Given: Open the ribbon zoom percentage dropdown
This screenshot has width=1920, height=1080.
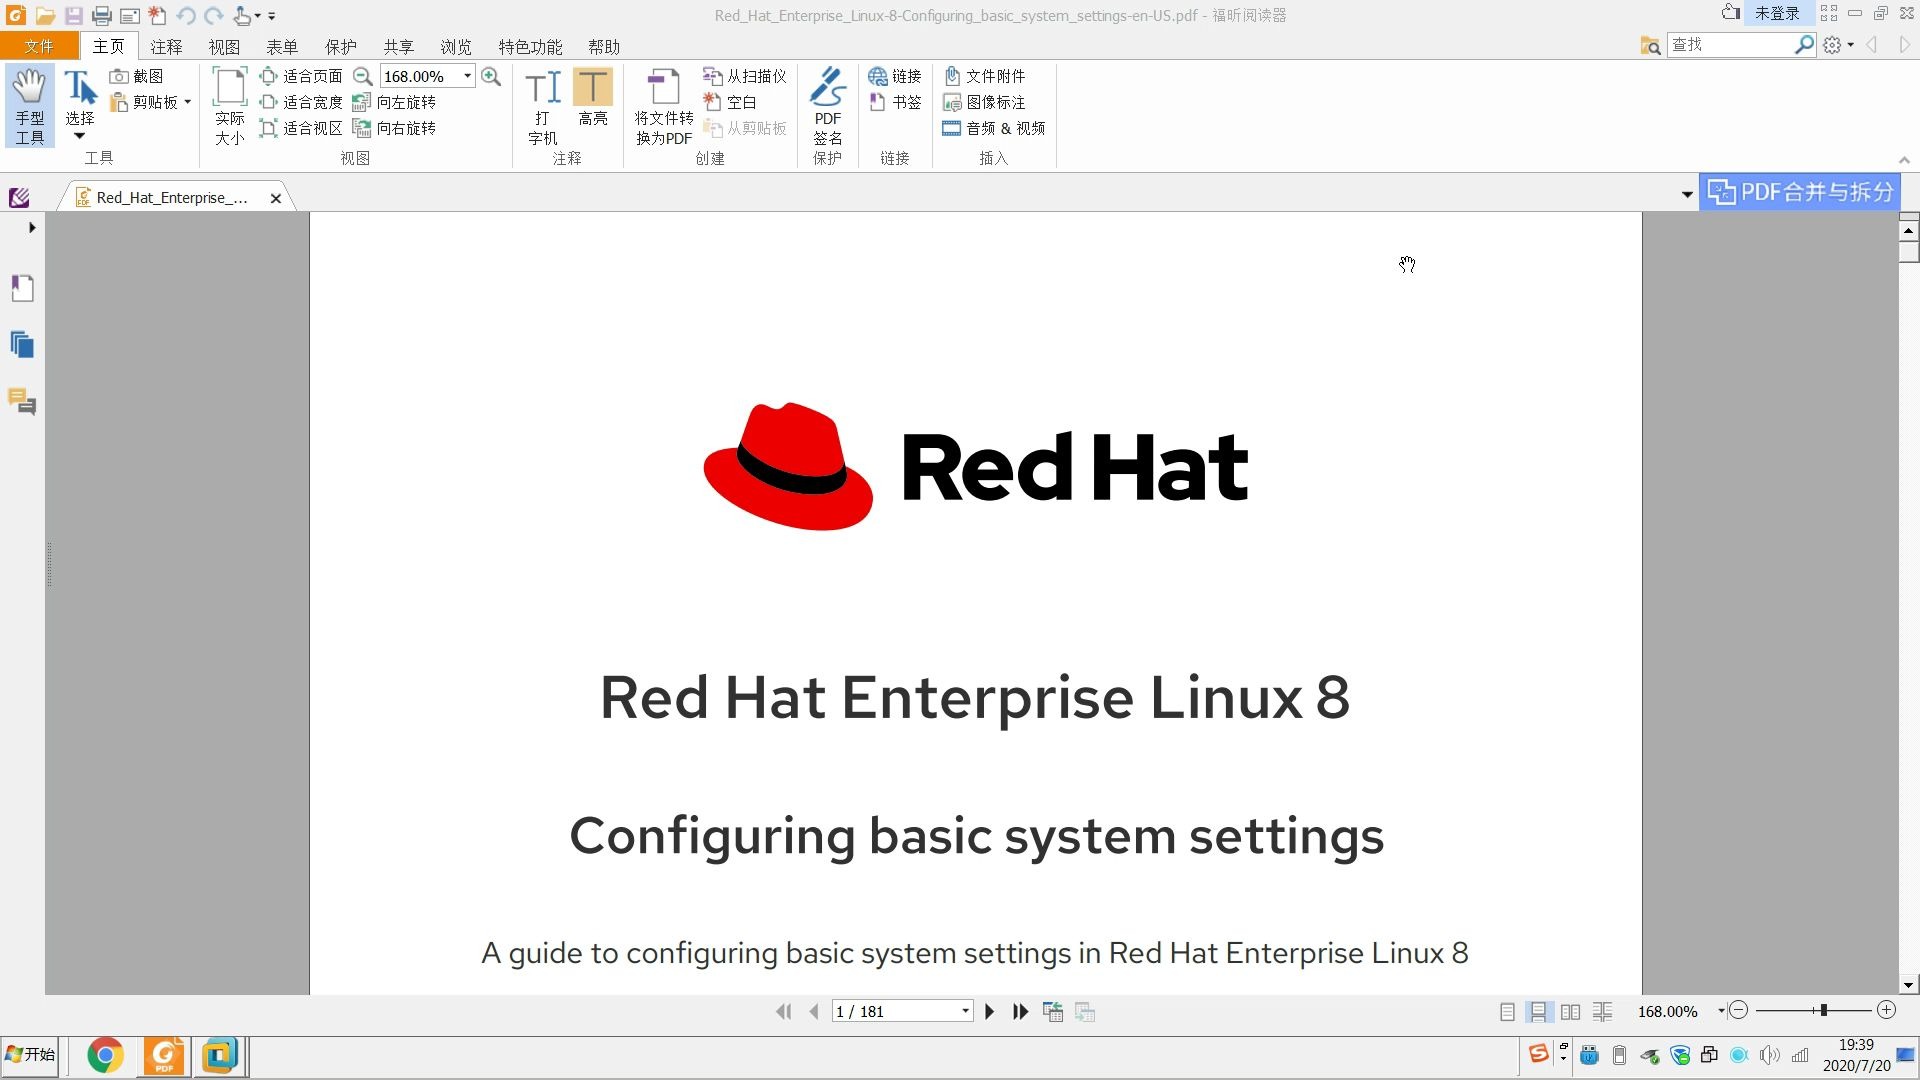Looking at the screenshot, I should click(467, 76).
